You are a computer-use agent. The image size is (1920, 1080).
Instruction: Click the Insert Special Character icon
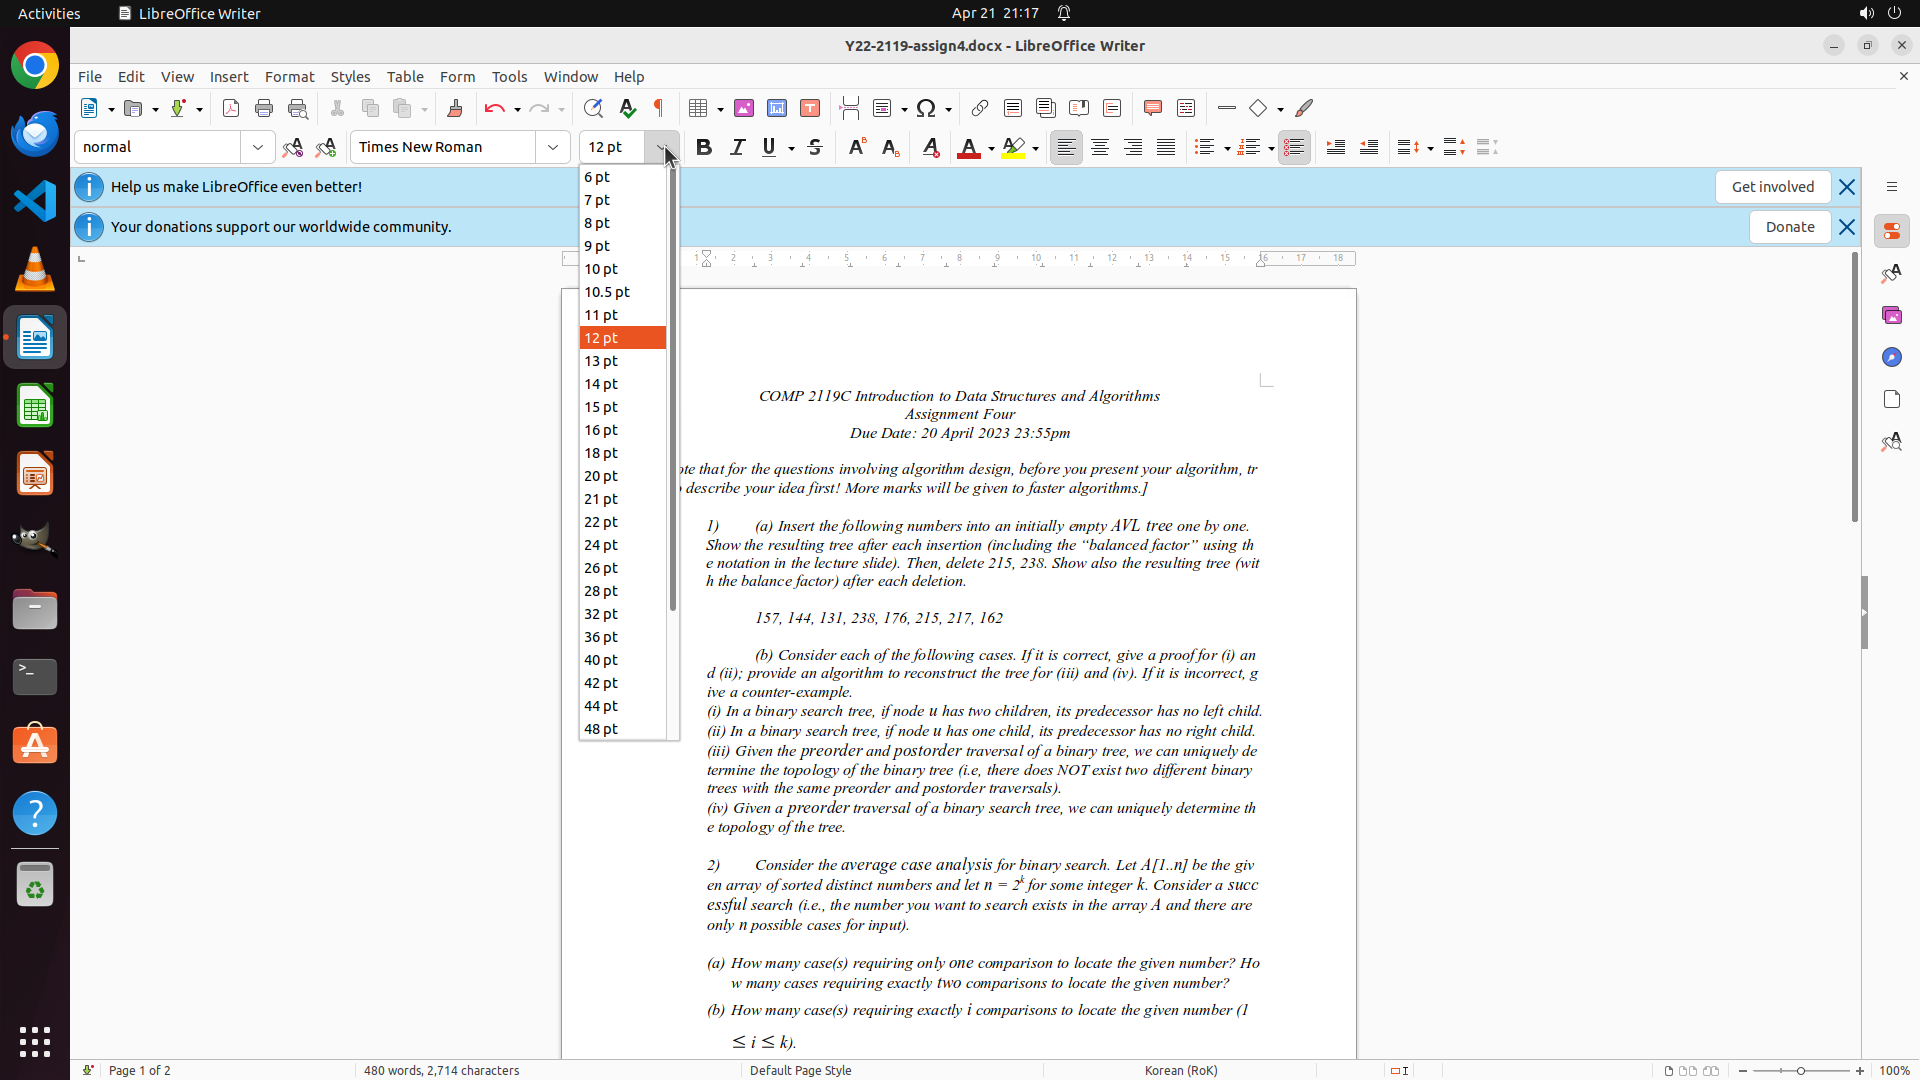926,108
